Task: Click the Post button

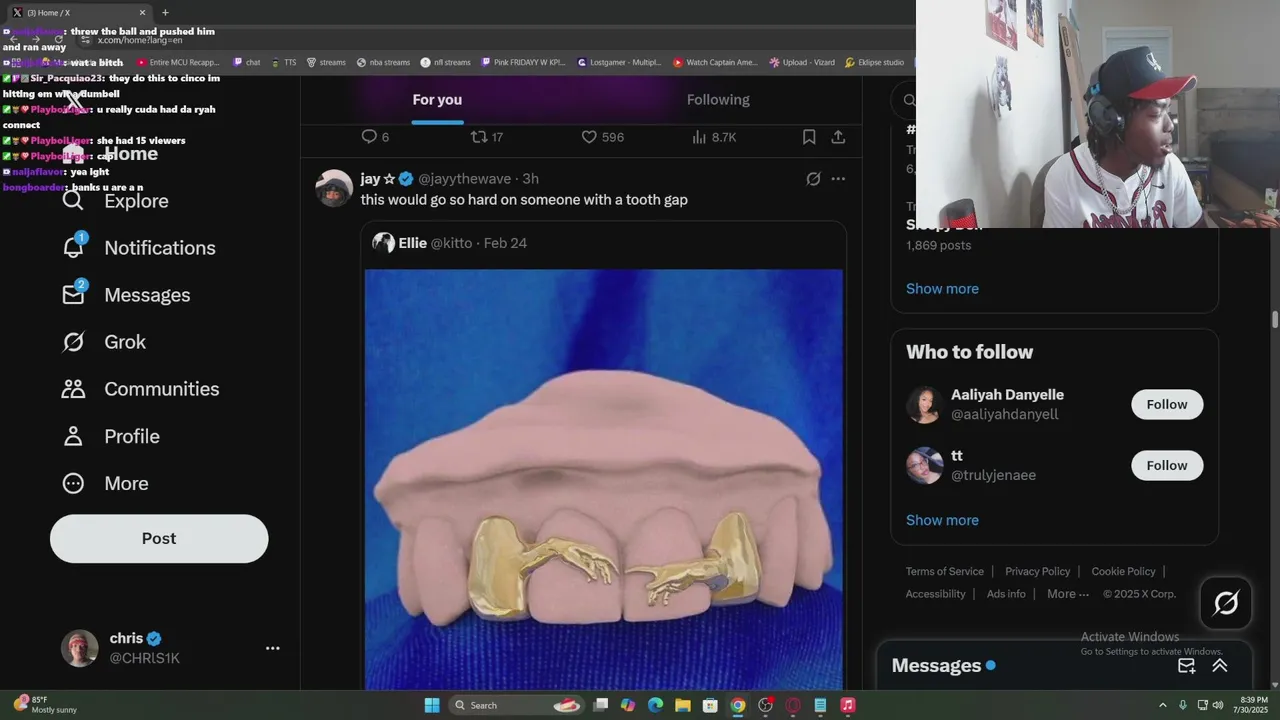Action: tap(159, 538)
